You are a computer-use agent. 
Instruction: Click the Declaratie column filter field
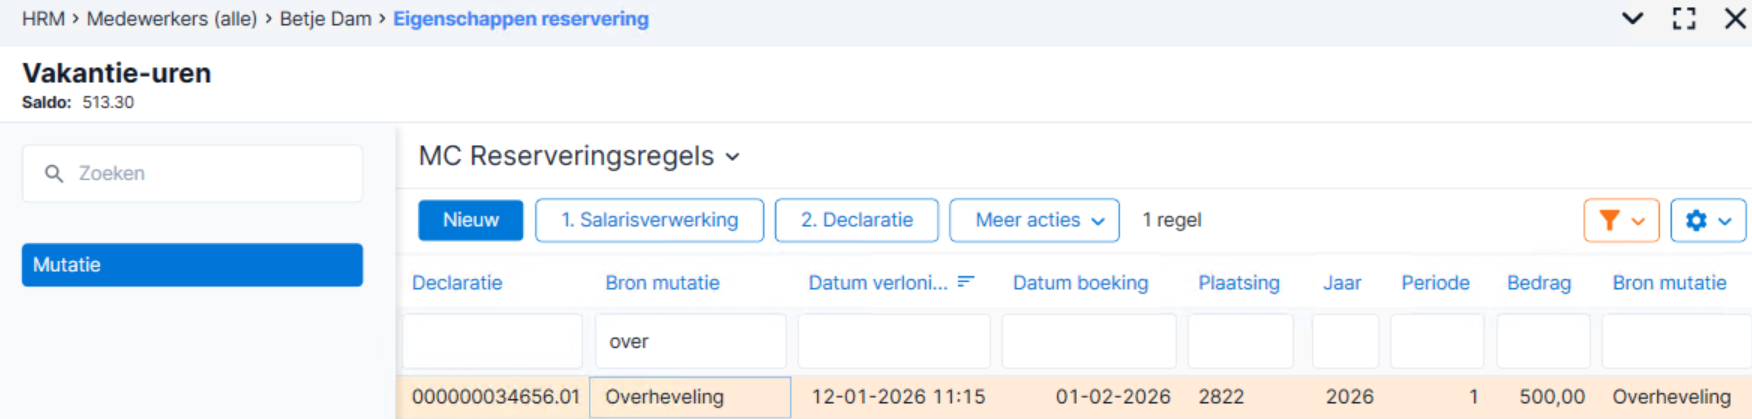point(493,341)
